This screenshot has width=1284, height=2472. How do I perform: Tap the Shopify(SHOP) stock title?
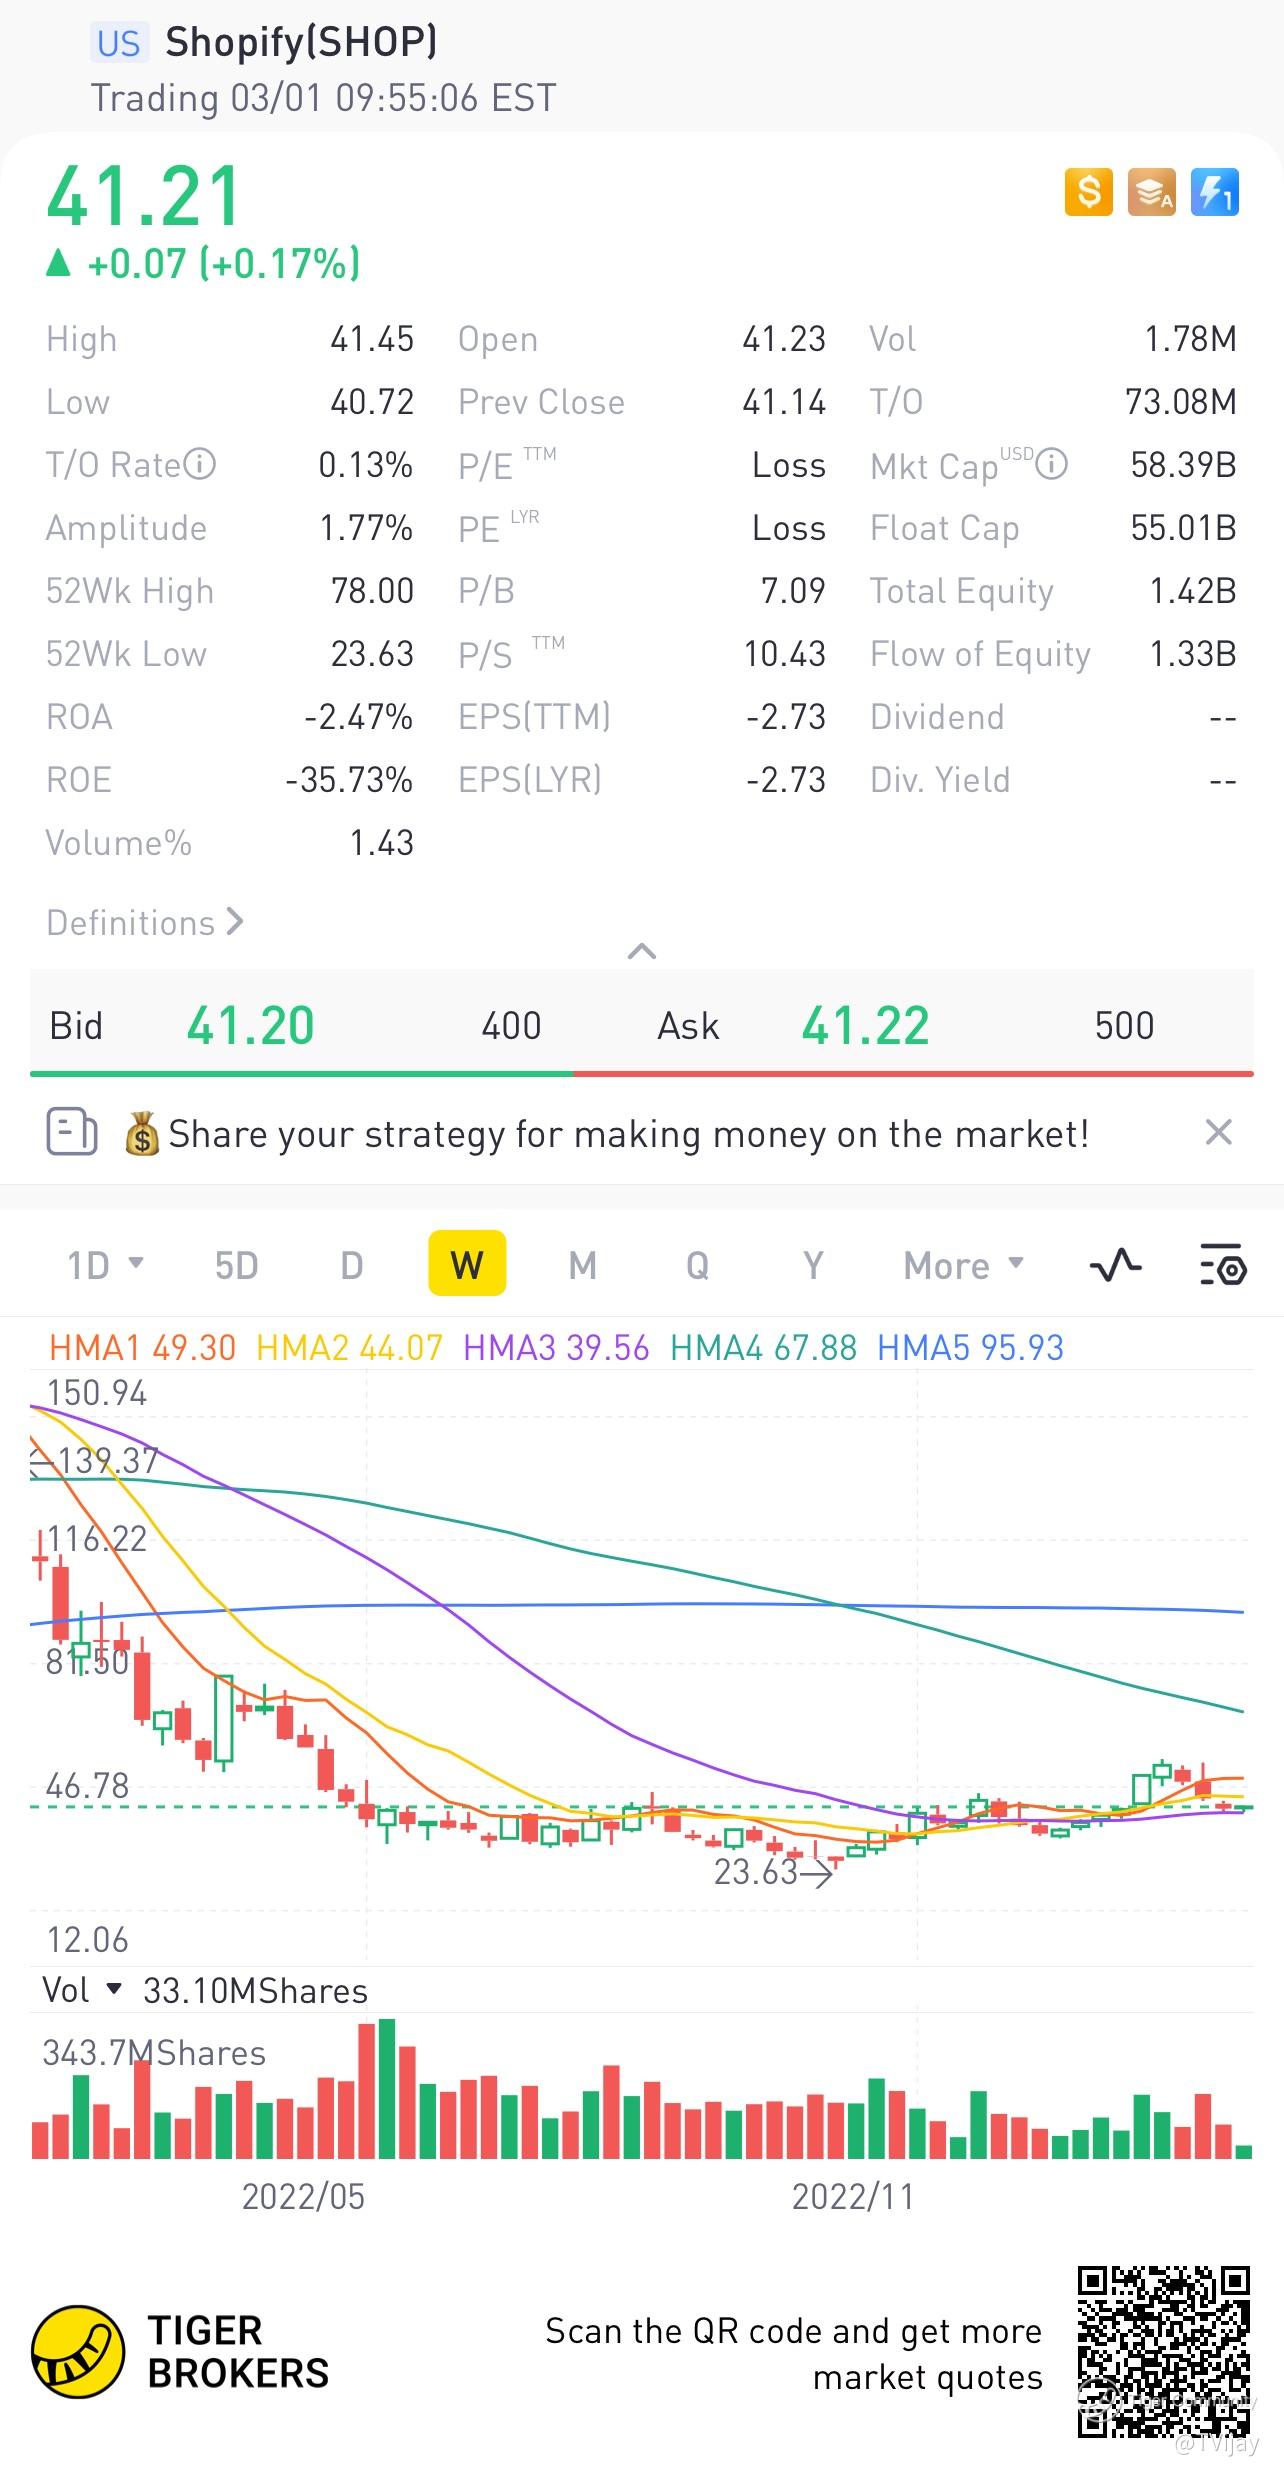point(301,42)
